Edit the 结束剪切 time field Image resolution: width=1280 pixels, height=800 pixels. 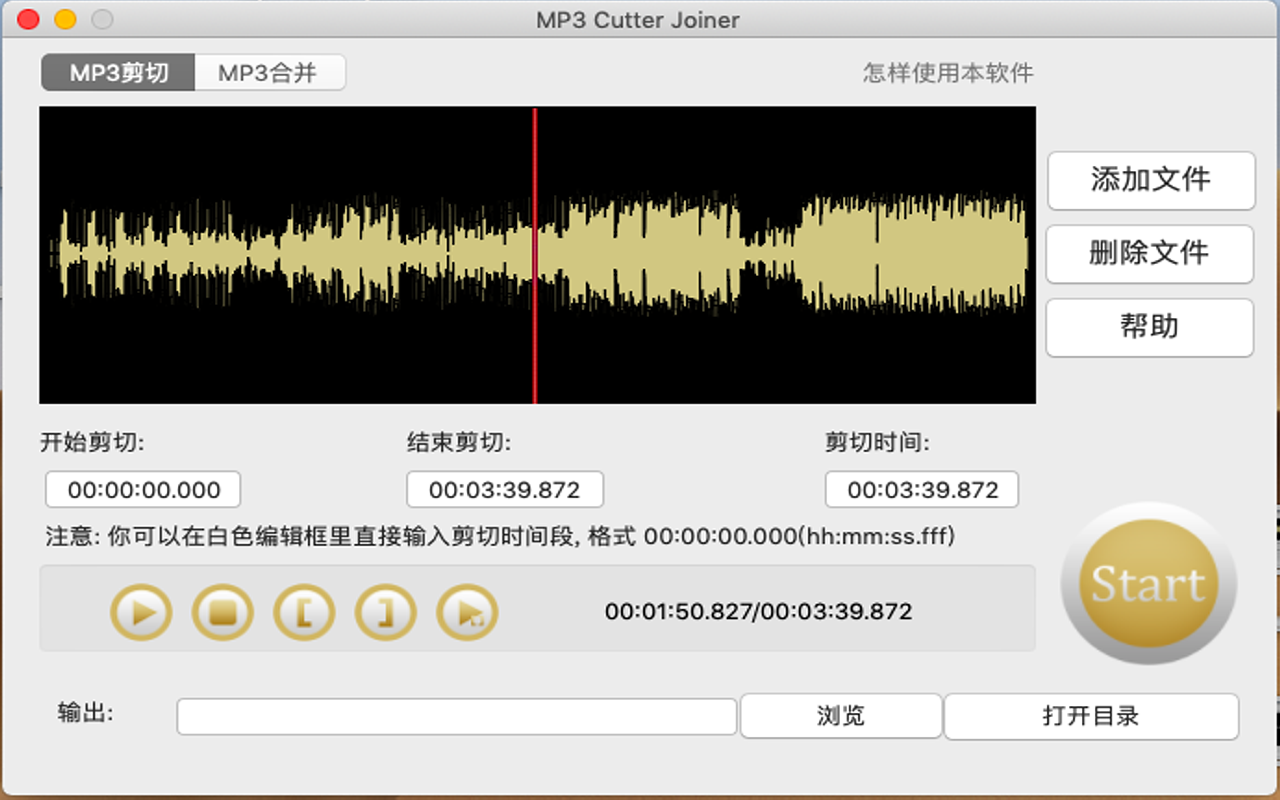tap(505, 490)
